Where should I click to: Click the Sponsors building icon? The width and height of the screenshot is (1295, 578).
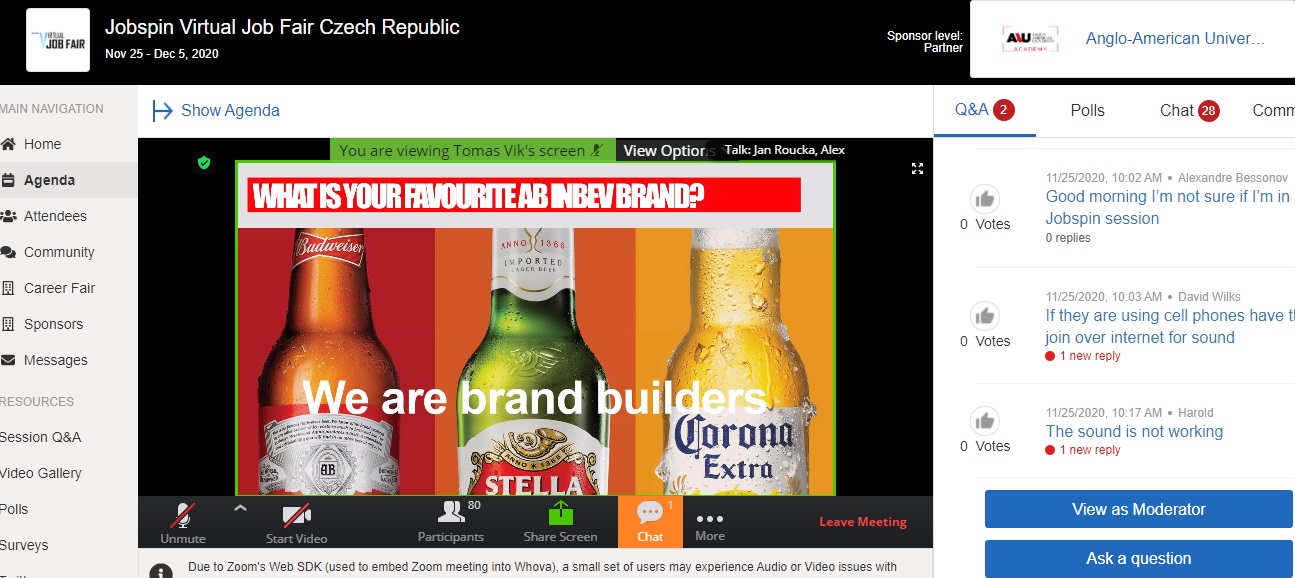pyautogui.click(x=9, y=324)
